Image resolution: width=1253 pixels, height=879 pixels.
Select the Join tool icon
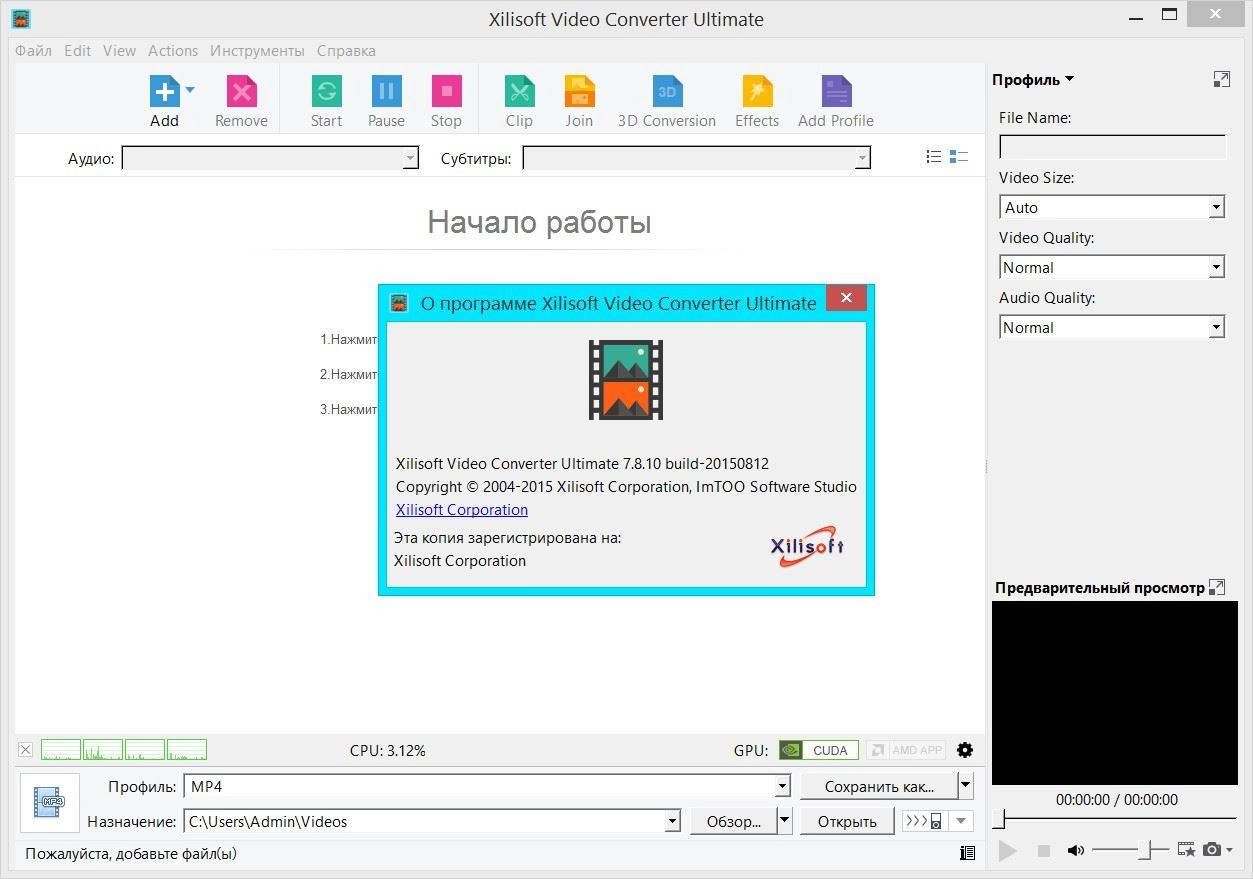click(579, 92)
